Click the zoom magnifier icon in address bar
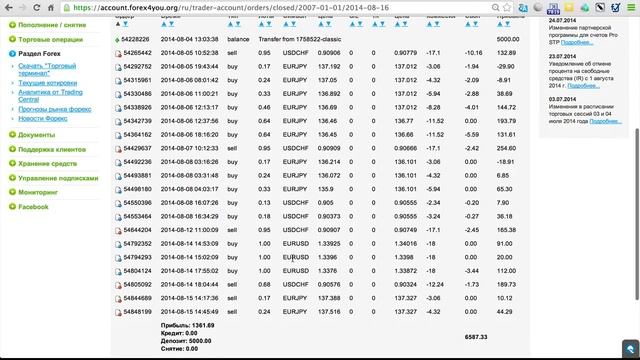 (496, 7)
